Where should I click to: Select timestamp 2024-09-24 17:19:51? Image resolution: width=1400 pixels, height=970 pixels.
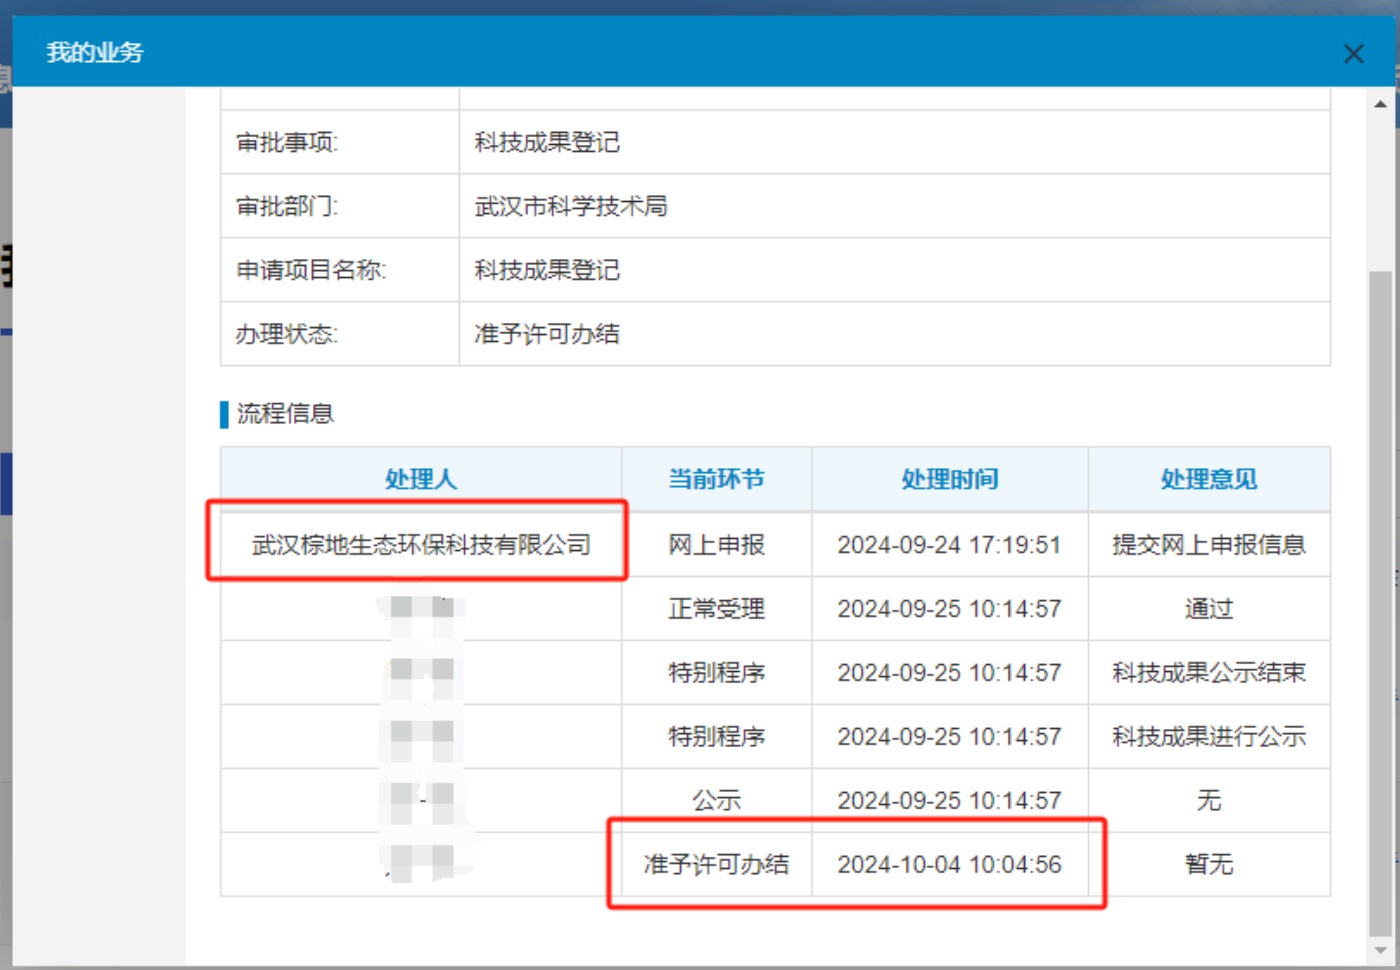[949, 545]
